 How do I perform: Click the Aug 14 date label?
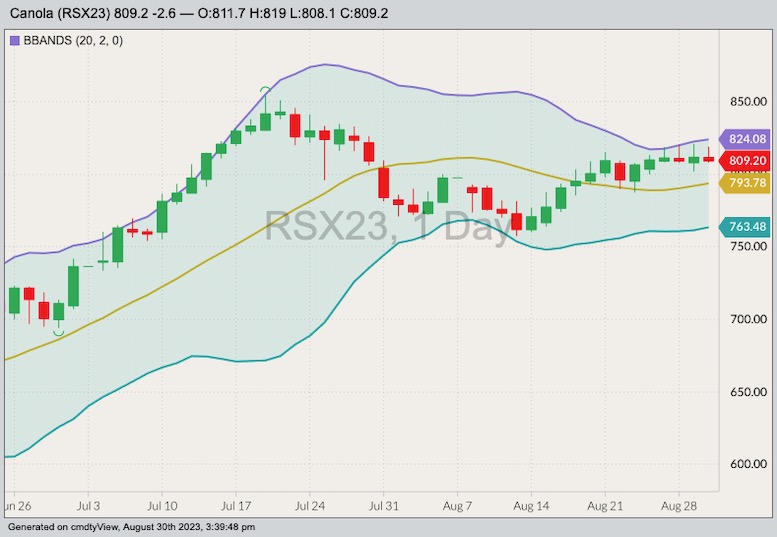pos(531,506)
